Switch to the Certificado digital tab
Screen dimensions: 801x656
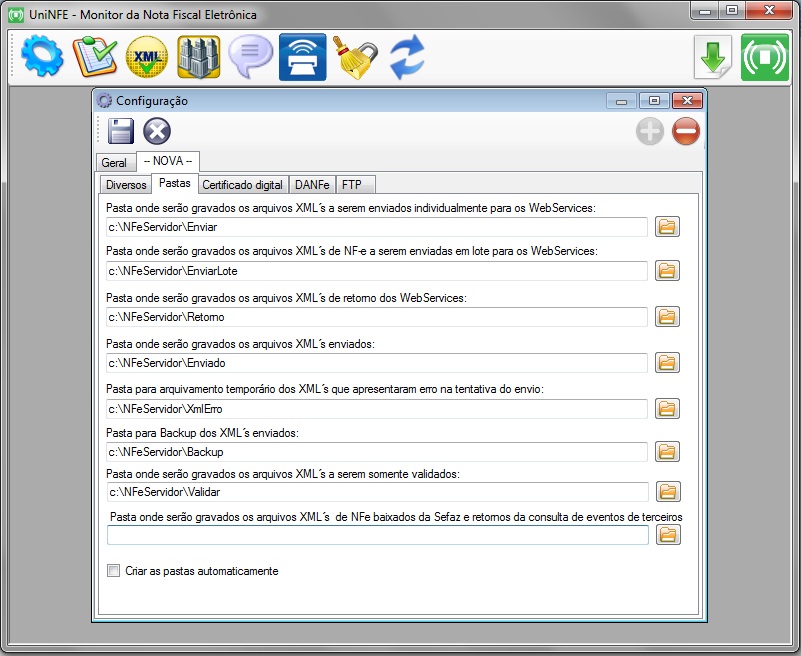[243, 184]
